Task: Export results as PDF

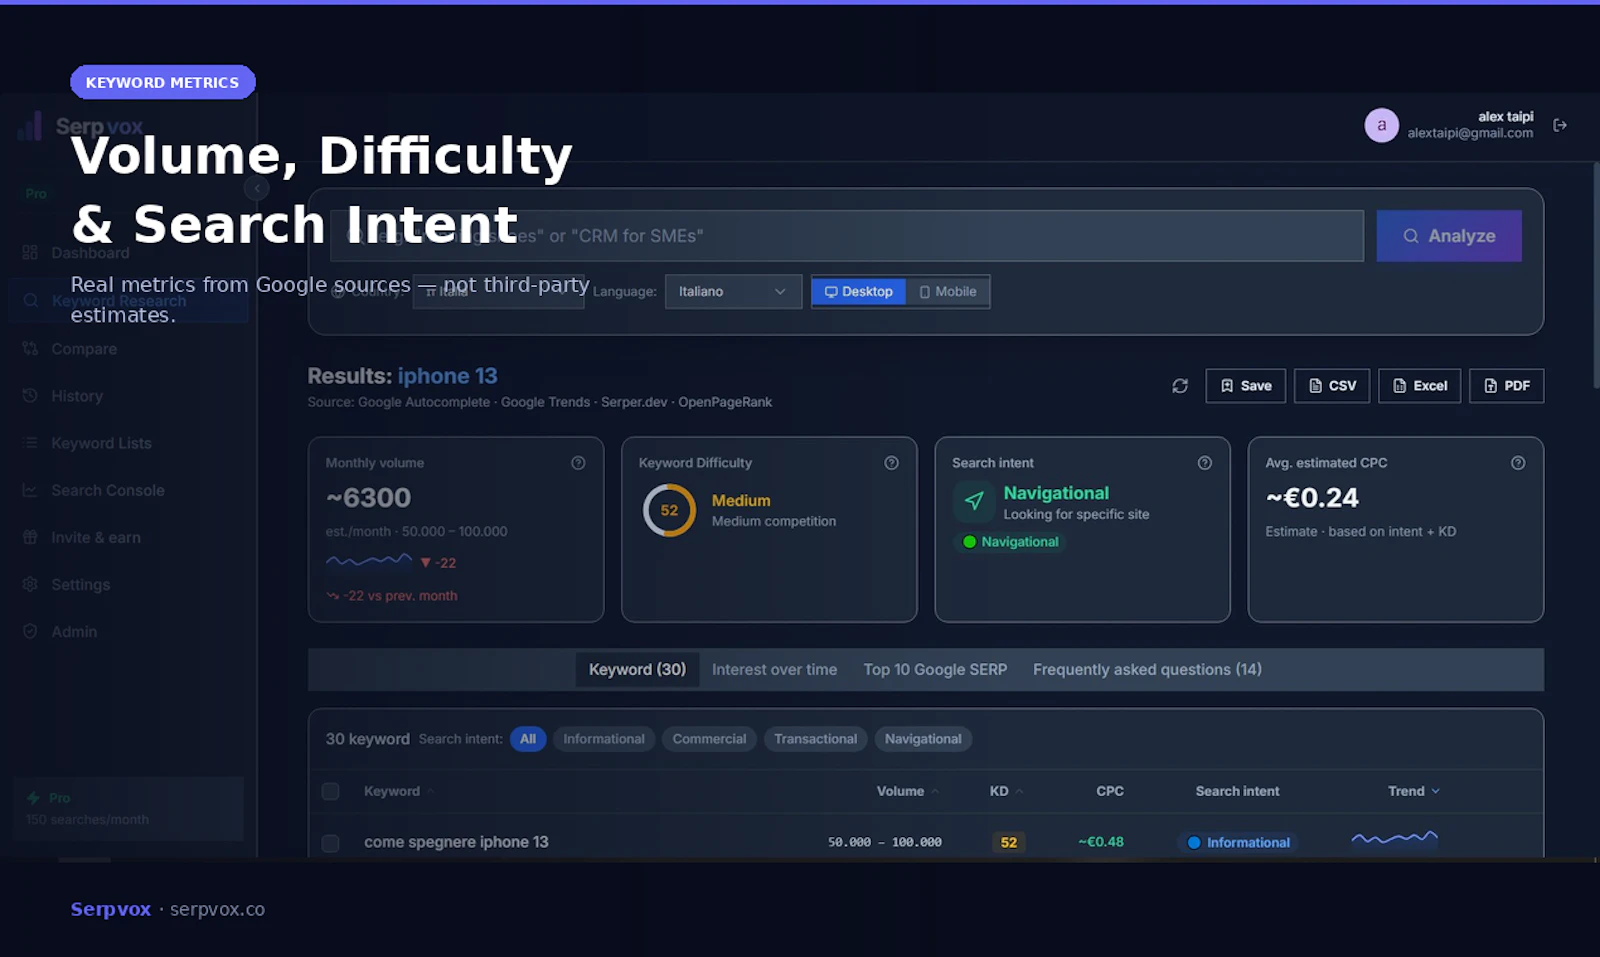Action: point(1507,386)
